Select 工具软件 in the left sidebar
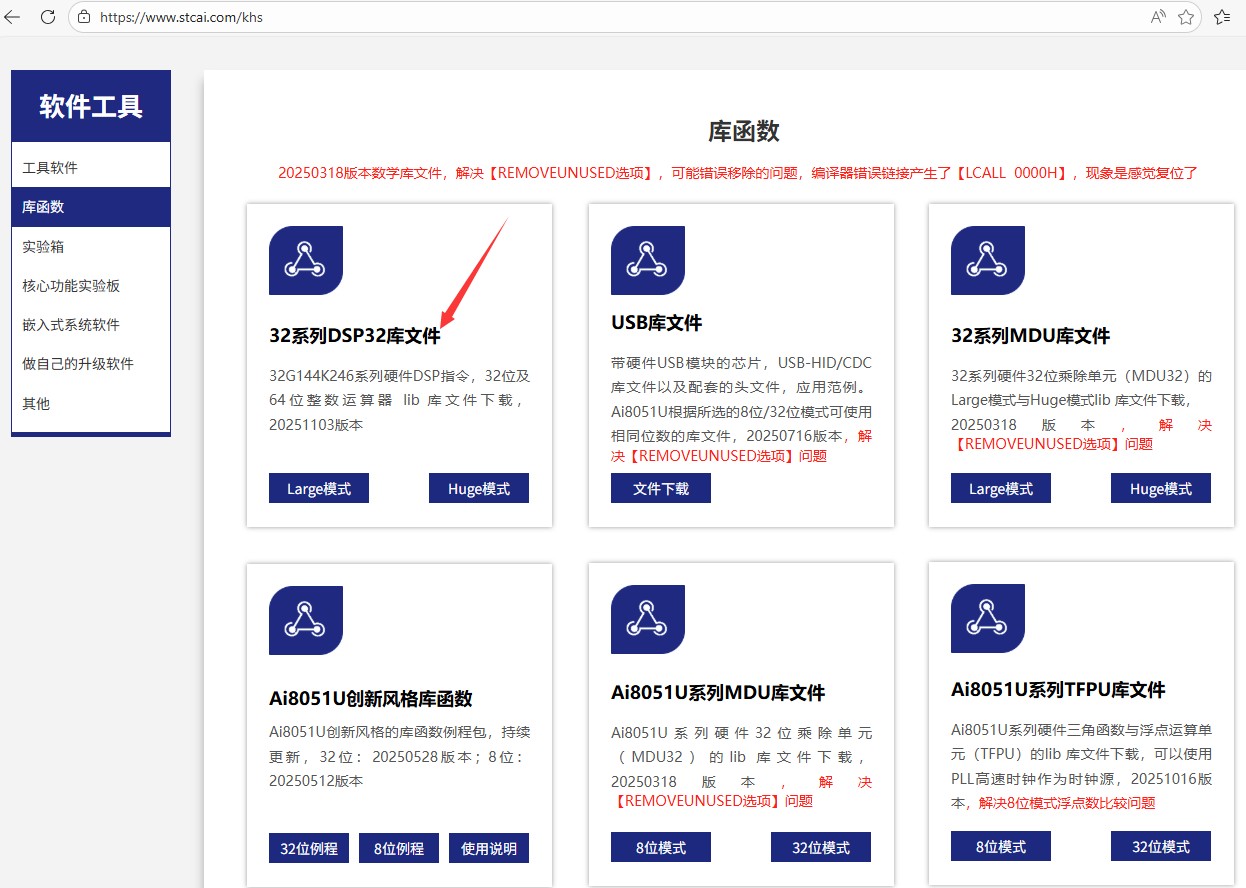Screen dimensions: 1246x888 53,167
